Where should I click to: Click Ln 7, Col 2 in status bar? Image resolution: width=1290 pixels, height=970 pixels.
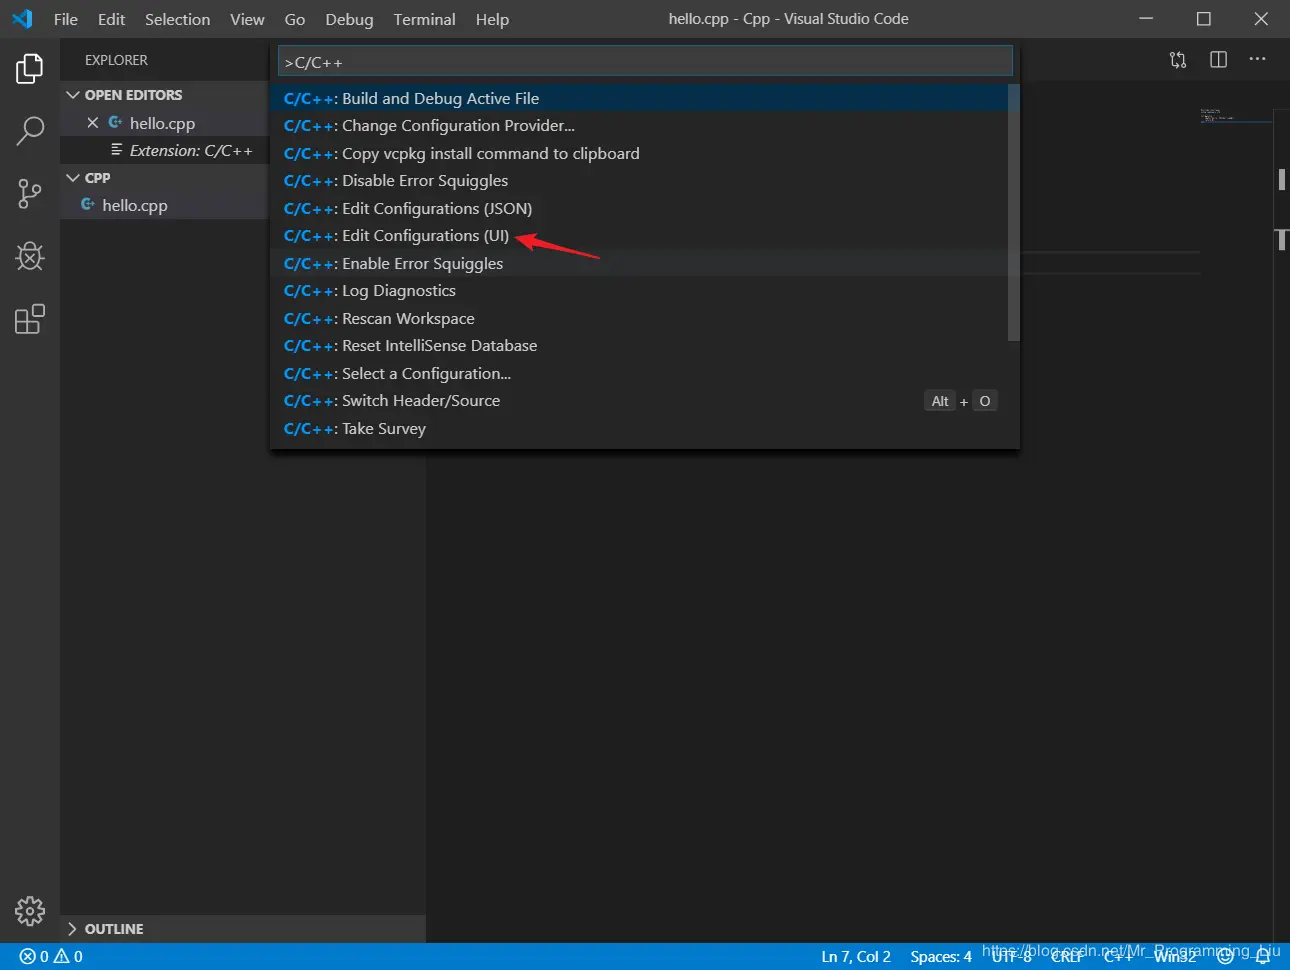[856, 957]
